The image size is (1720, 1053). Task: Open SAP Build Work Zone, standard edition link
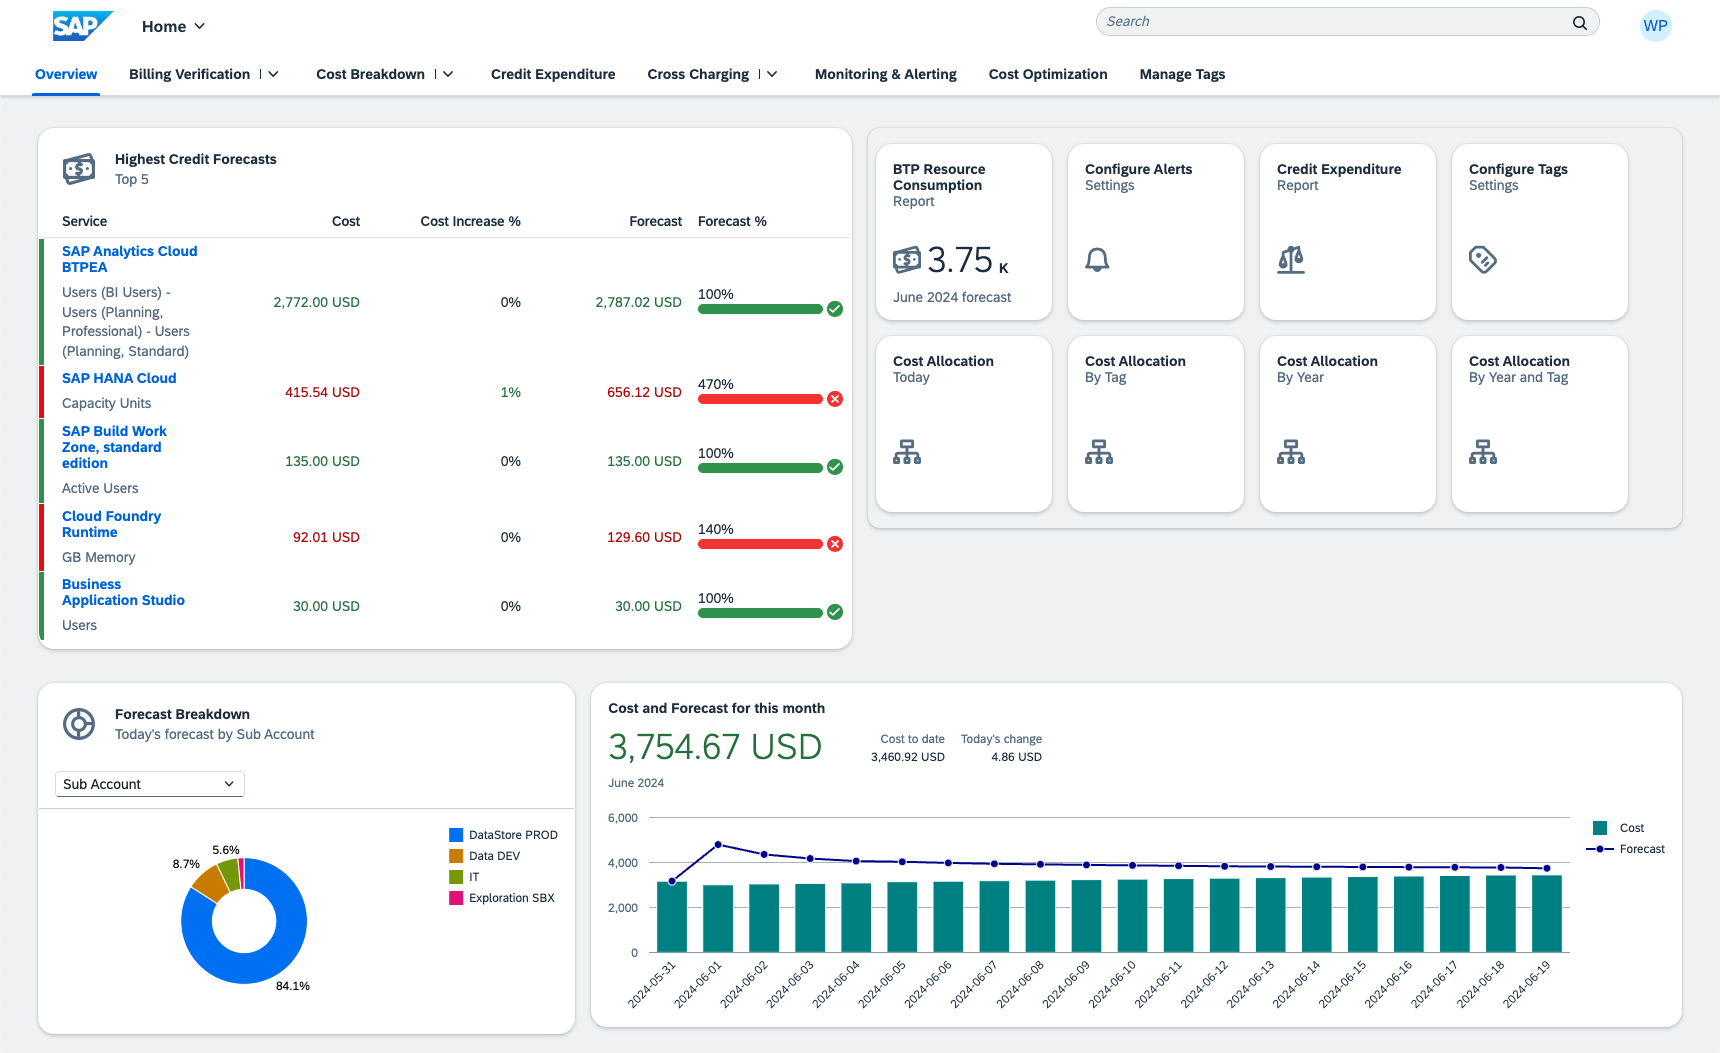point(114,447)
